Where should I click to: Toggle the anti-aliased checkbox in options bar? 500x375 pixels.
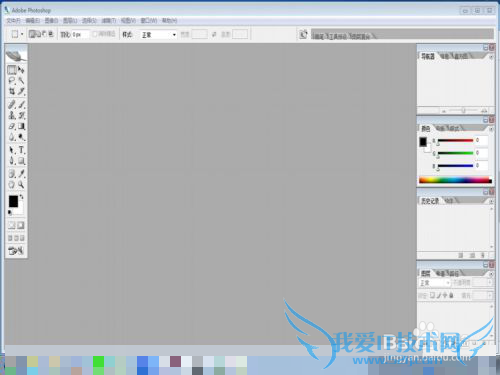point(95,34)
